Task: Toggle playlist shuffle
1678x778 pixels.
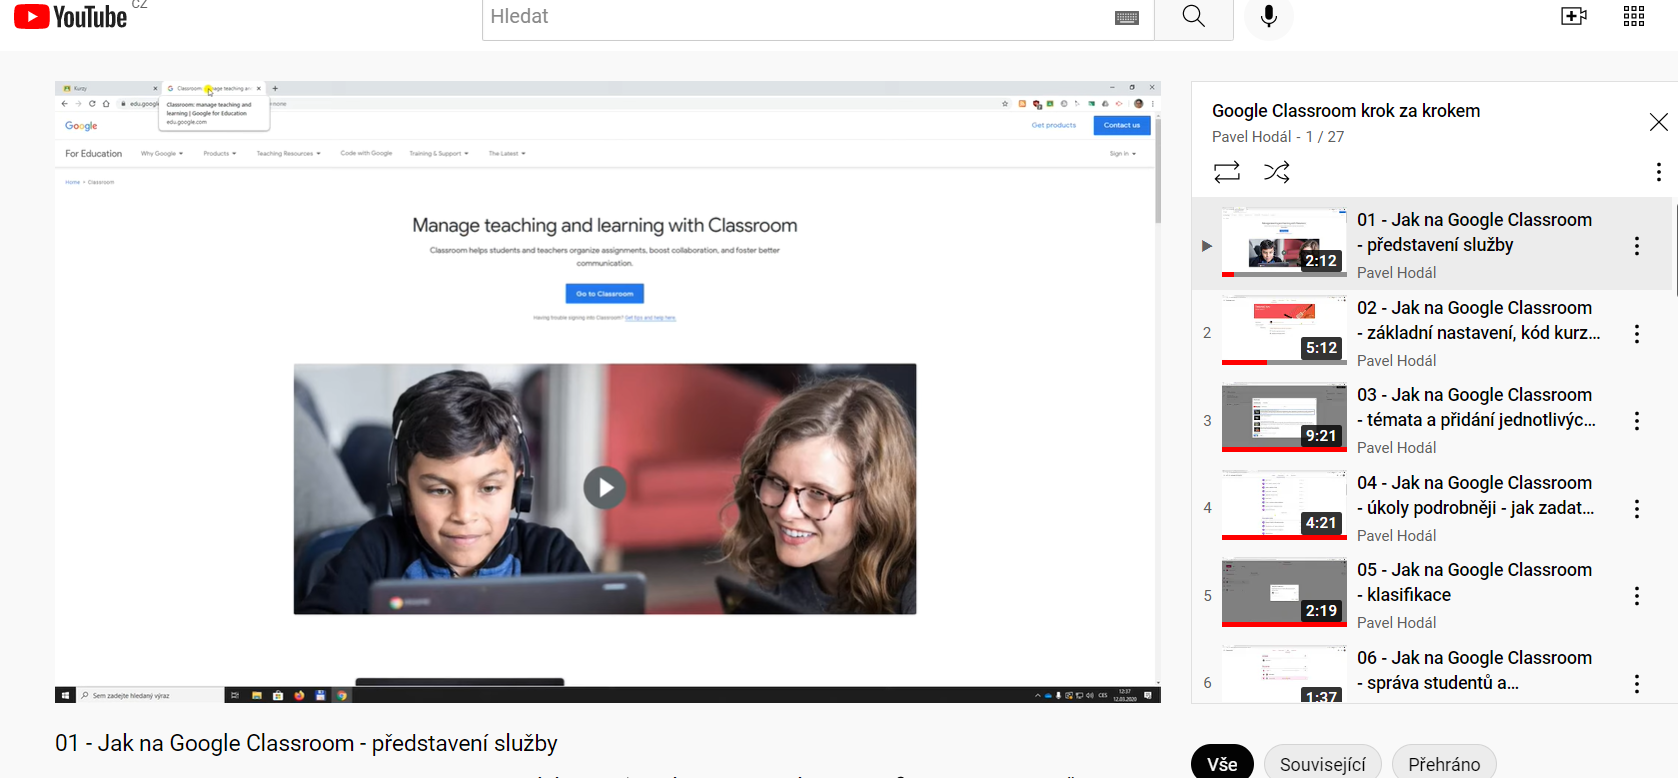Action: (x=1277, y=172)
